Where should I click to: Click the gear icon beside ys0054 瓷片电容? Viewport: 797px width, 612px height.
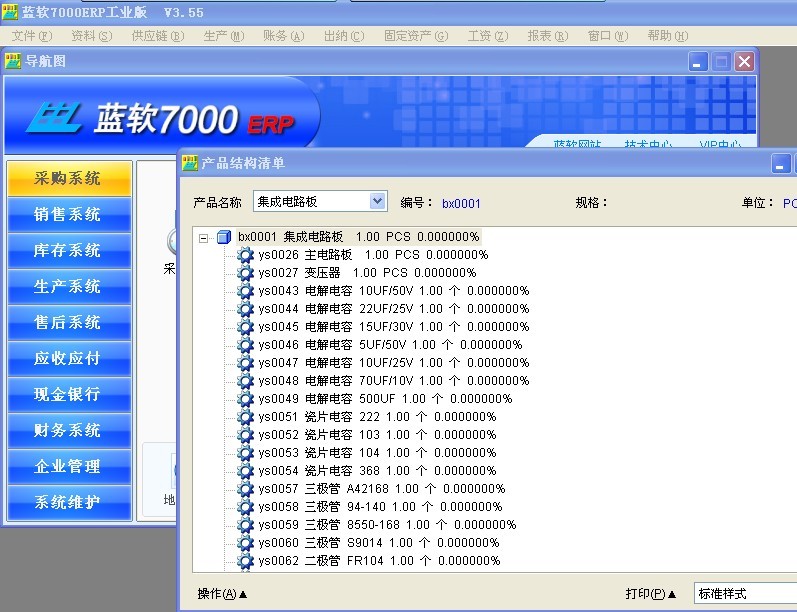(245, 471)
